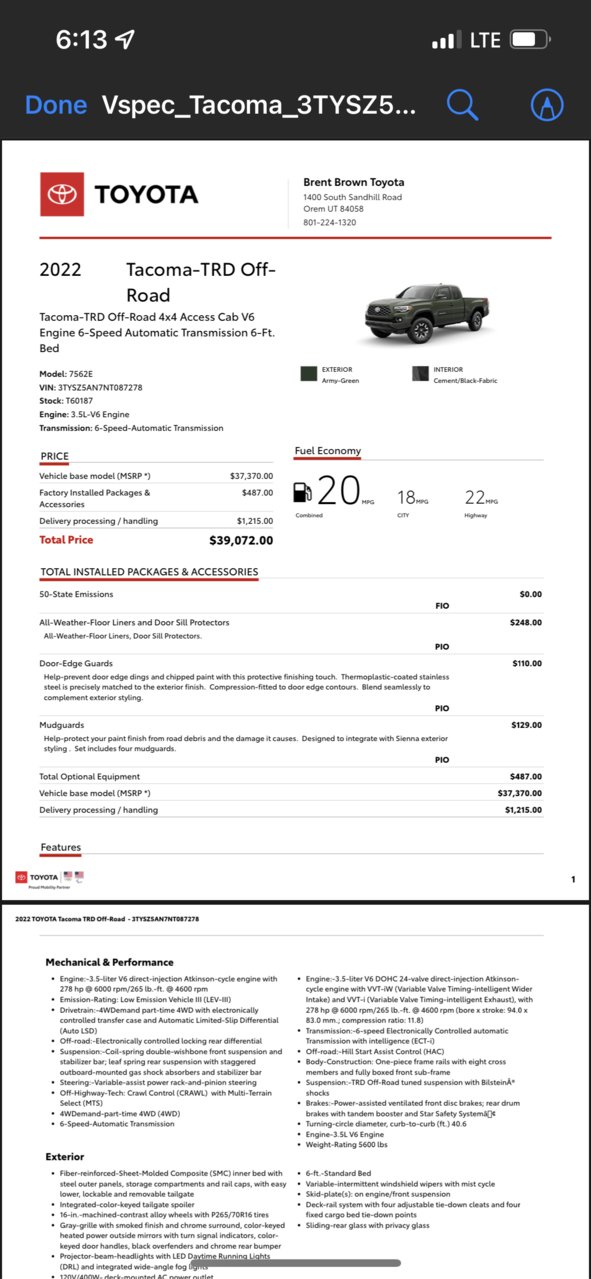Tap the $37,370.00 MSRP value in Price
This screenshot has height=1279, width=591.
click(251, 477)
